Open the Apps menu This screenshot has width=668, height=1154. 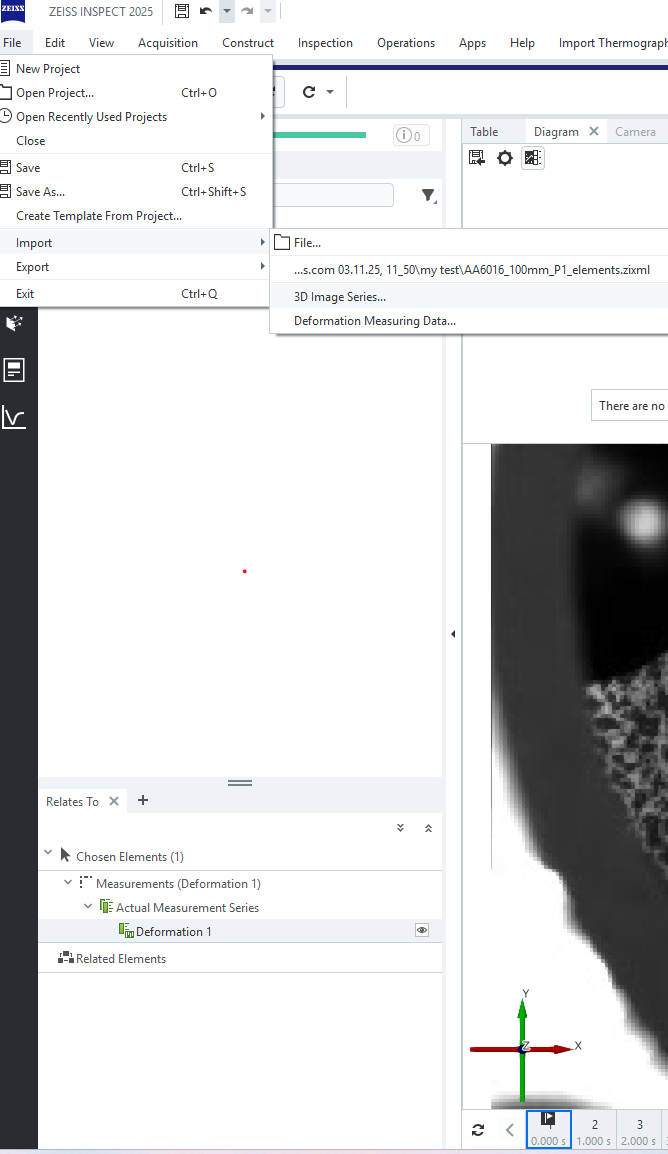coord(472,43)
